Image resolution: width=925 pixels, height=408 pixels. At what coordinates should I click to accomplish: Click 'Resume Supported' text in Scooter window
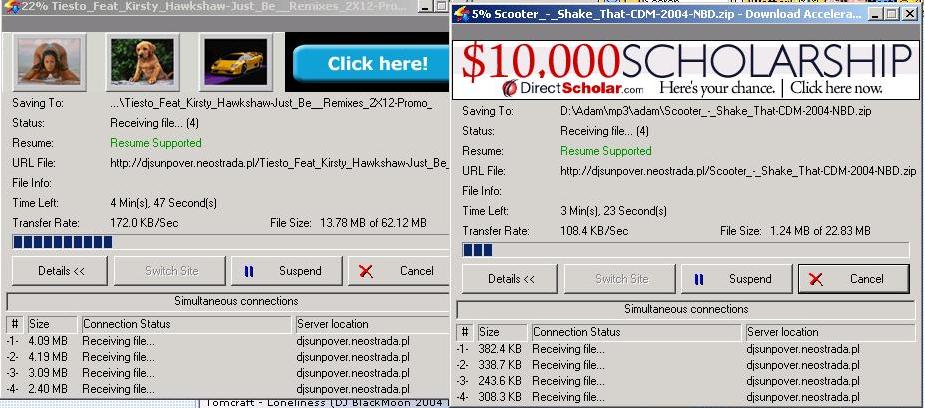(606, 151)
